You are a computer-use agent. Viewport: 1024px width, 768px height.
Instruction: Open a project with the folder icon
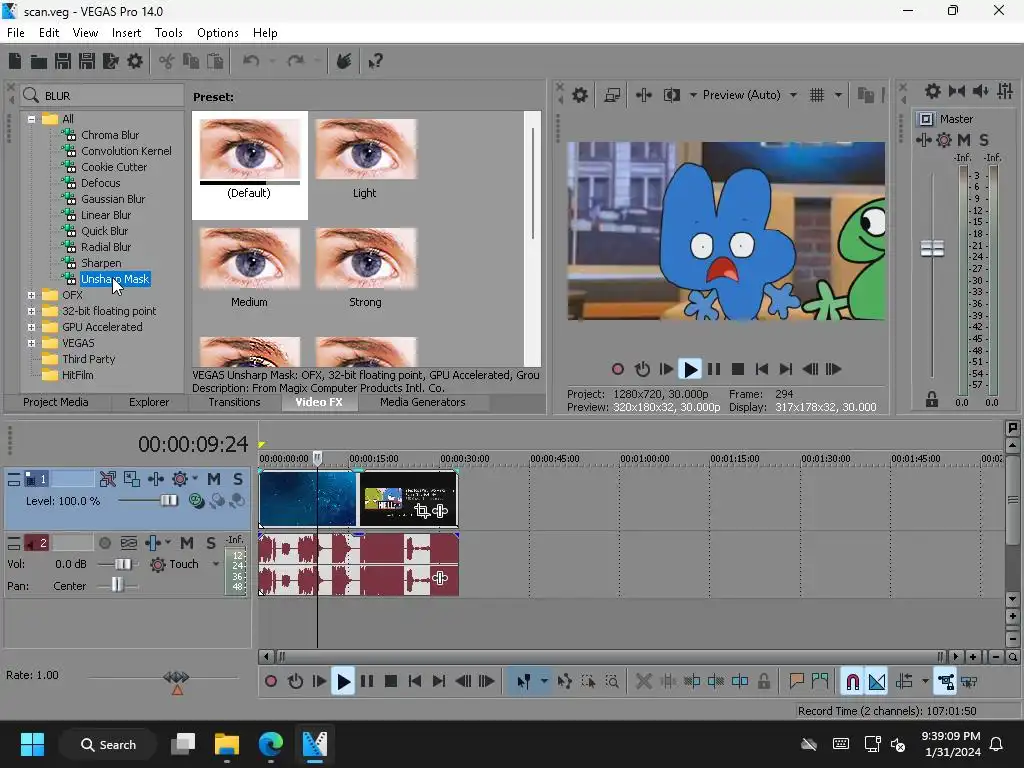pos(39,61)
